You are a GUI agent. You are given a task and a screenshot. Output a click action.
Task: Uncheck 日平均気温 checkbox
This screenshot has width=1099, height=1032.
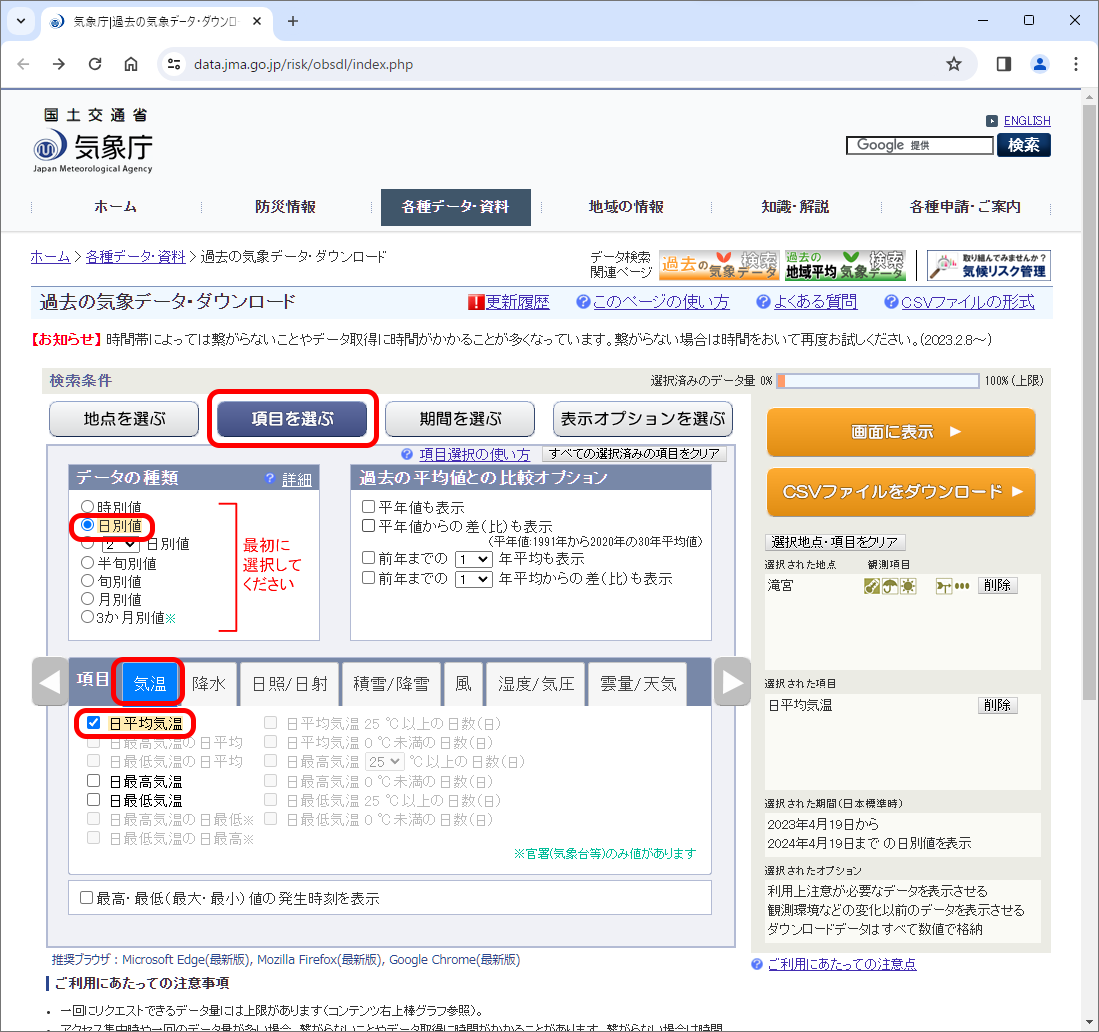coord(94,723)
